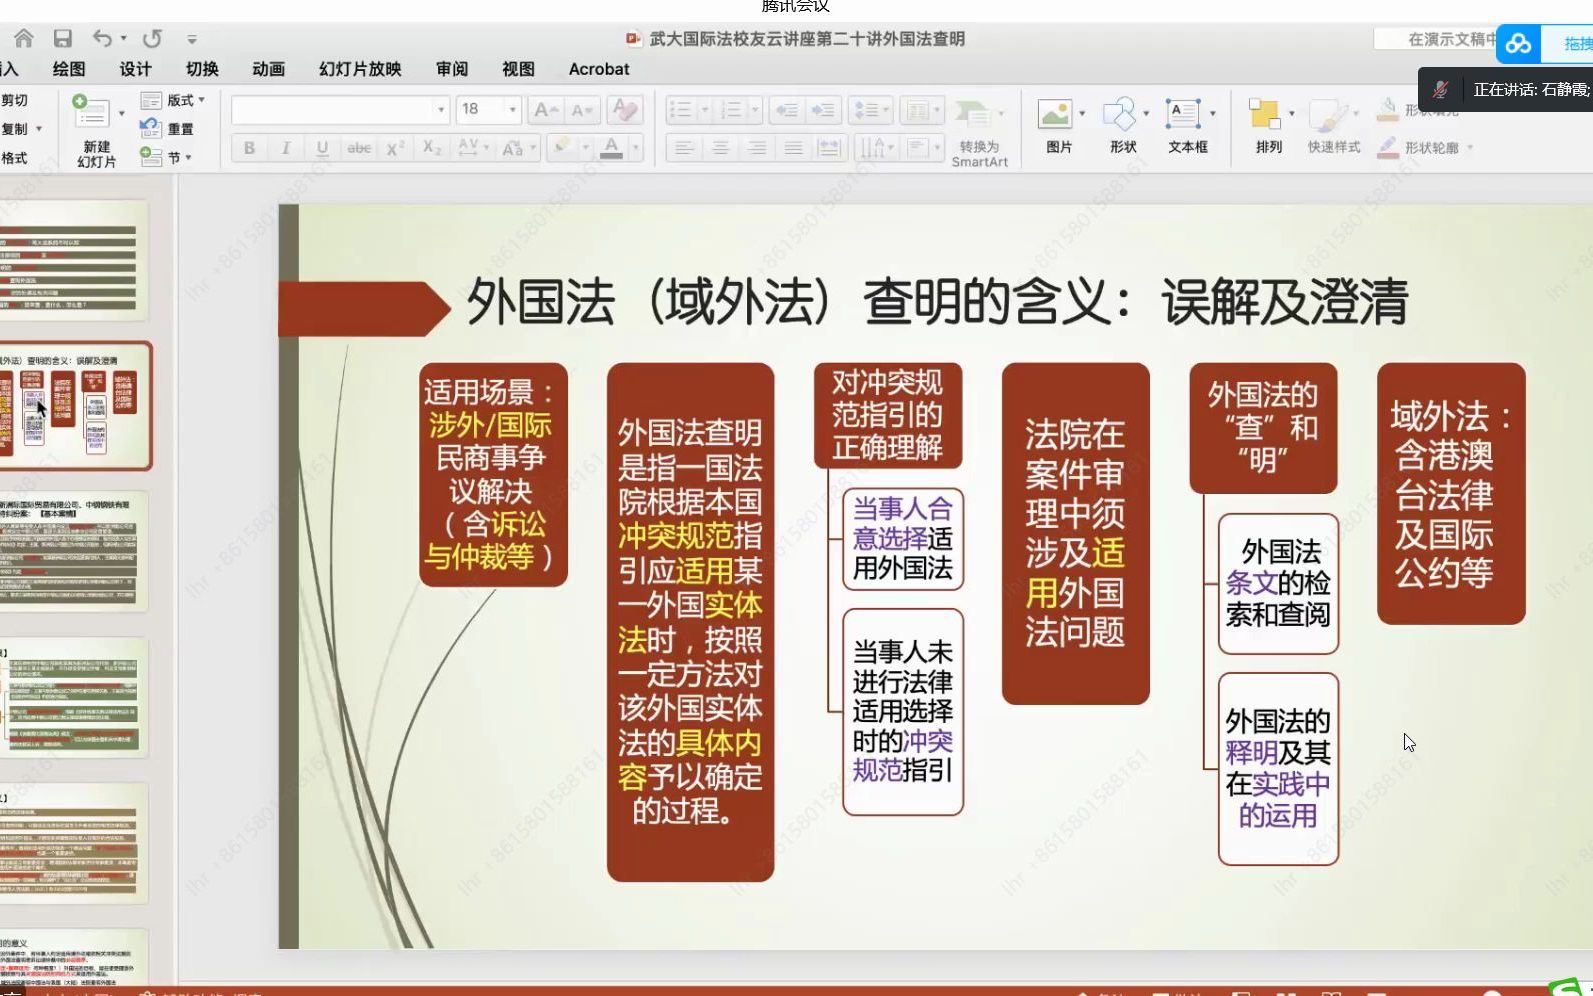Click the 新建幻灯片 new slide icon
This screenshot has width=1593, height=996.
(x=91, y=111)
